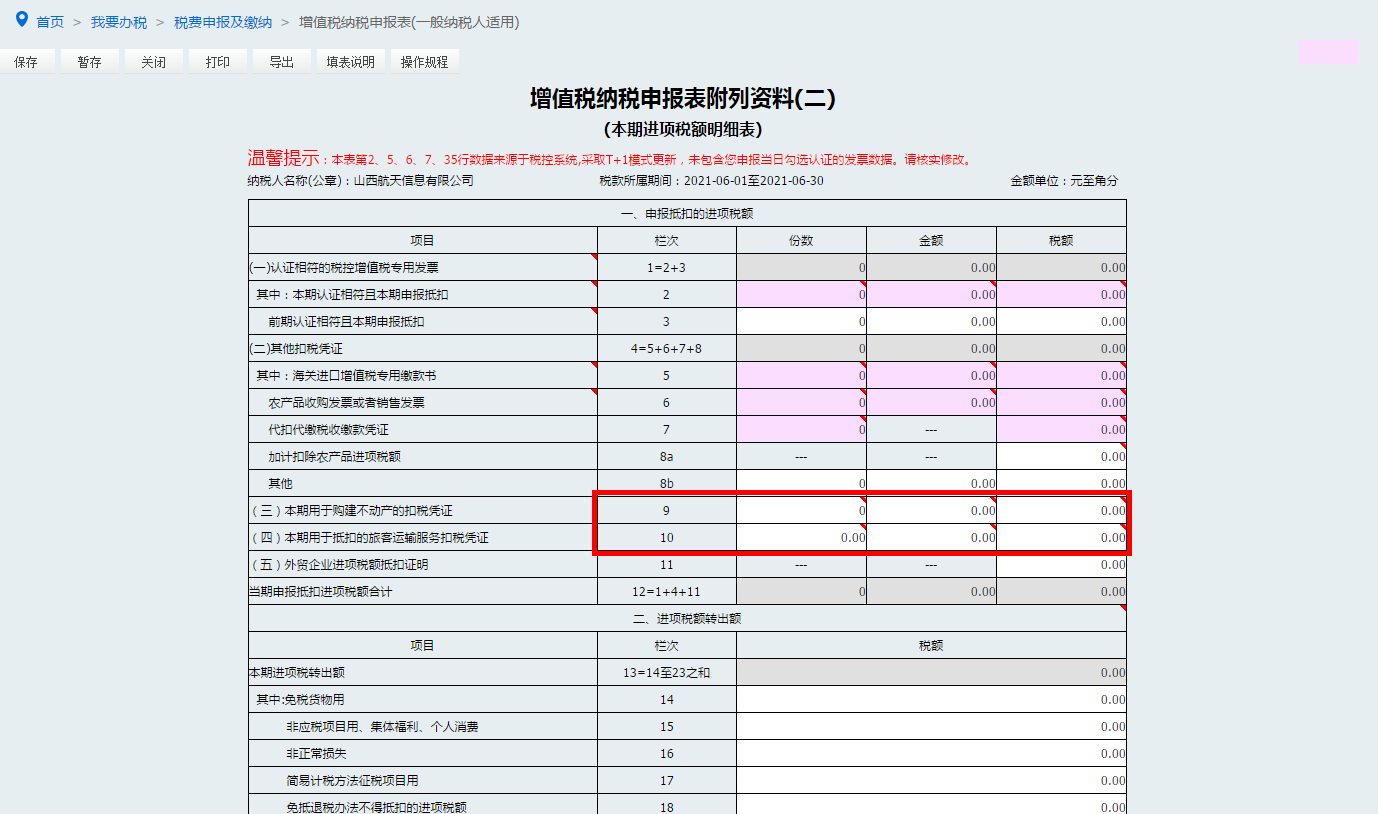Viewport: 1378px width, 814px height.
Task: Click row 14 免税货物用 税额 field
Action: coord(931,700)
